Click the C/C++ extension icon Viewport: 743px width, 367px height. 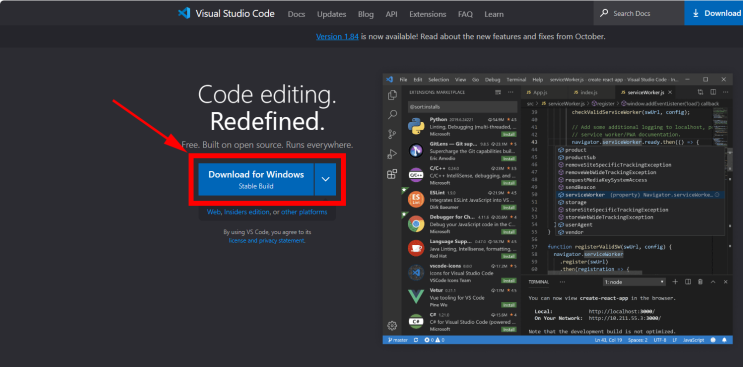(x=416, y=175)
